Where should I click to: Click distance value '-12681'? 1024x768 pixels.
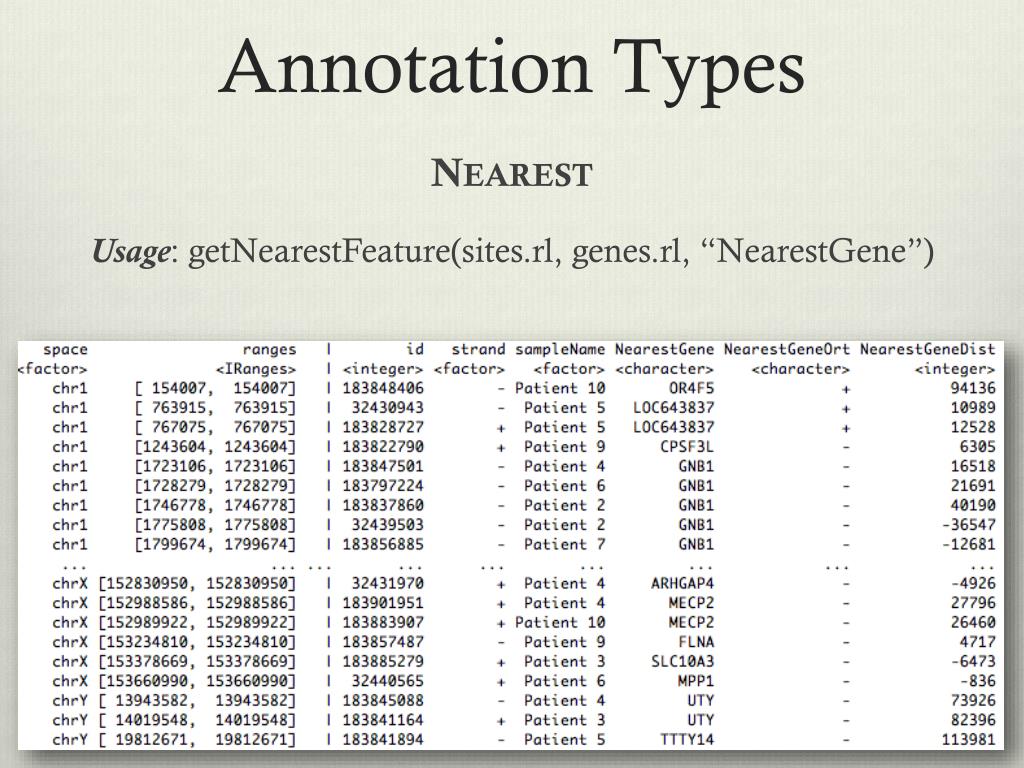click(968, 545)
